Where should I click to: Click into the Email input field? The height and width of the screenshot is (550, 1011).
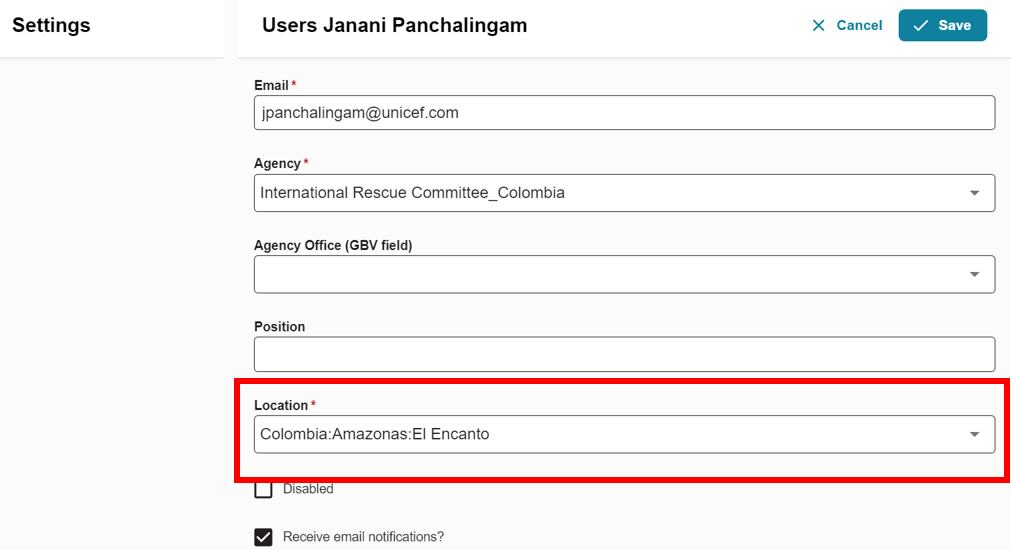(624, 113)
